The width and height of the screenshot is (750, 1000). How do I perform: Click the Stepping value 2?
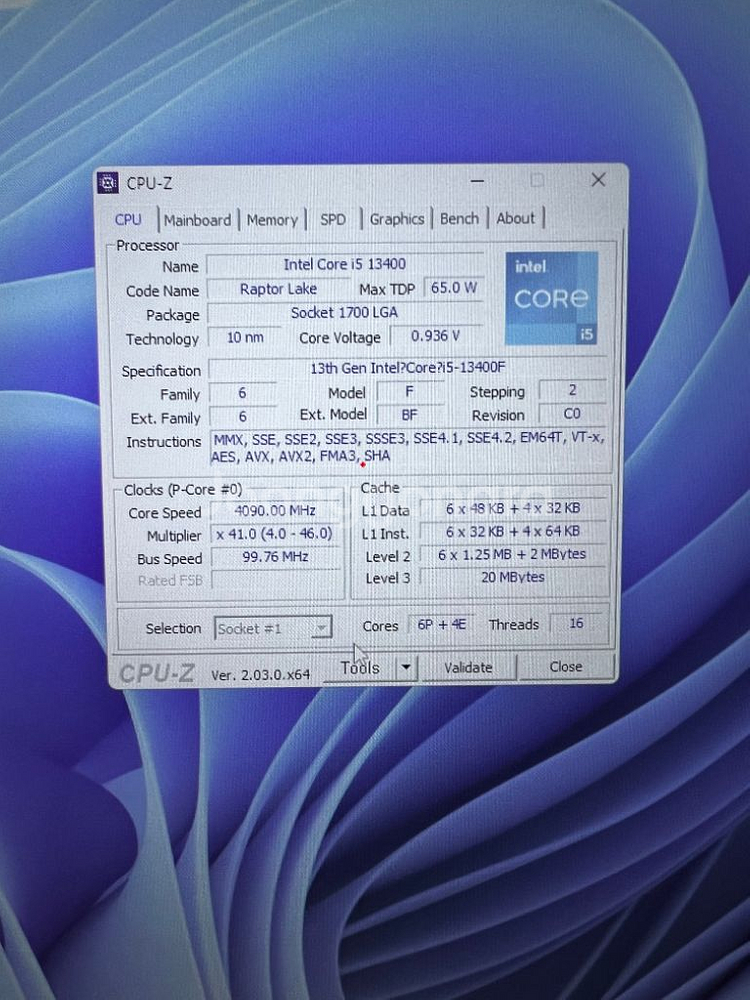click(572, 390)
